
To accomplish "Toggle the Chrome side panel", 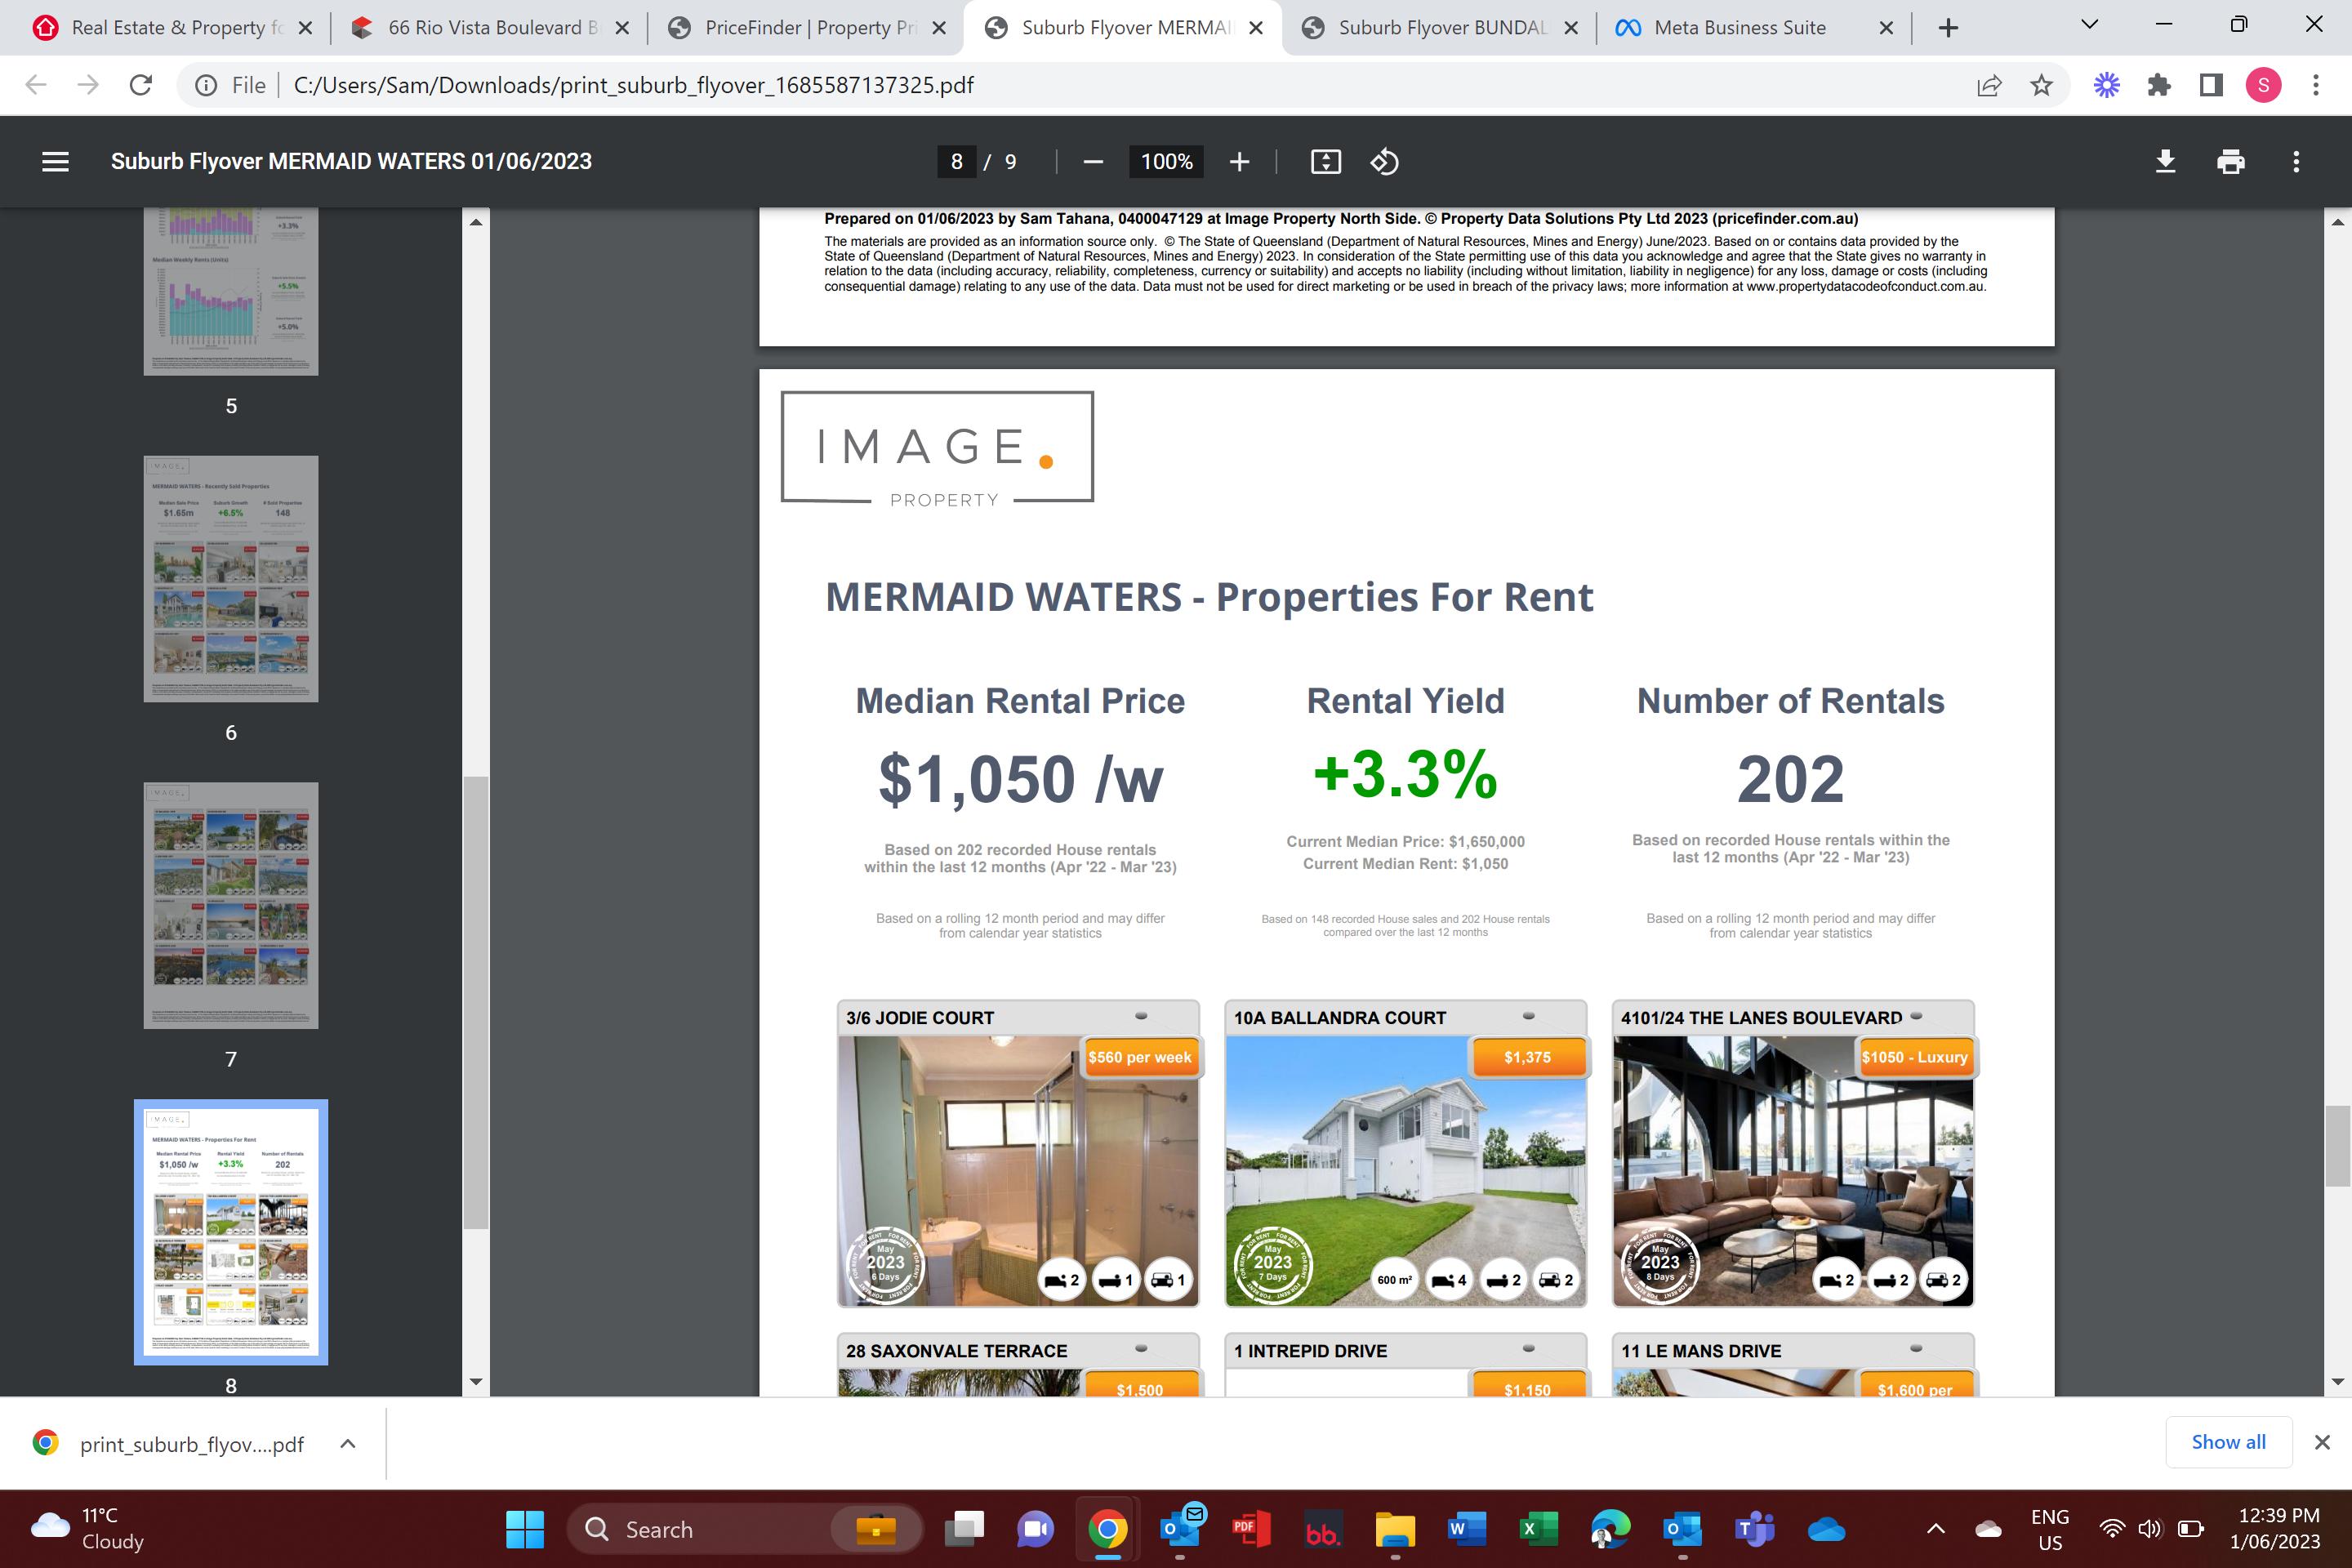I will pyautogui.click(x=2211, y=85).
